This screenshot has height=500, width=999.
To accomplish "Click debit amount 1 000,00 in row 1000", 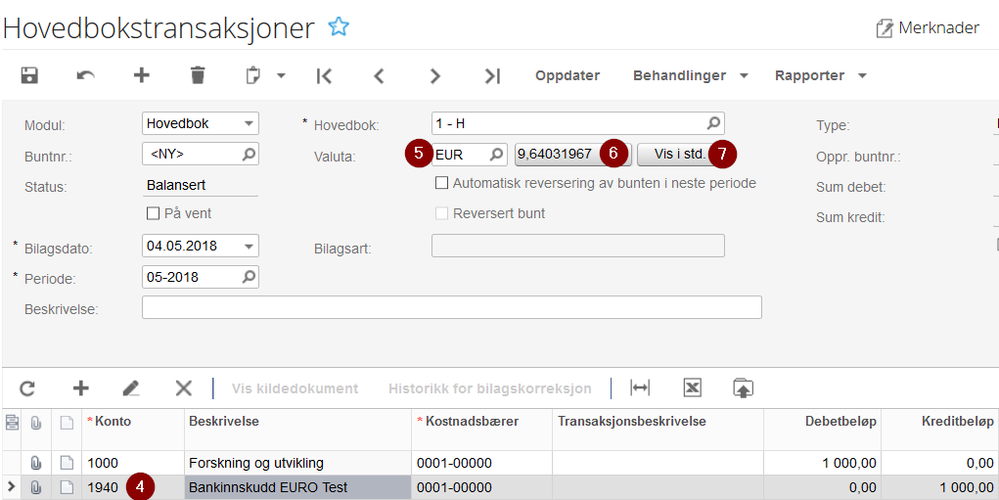I will click(x=823, y=463).
